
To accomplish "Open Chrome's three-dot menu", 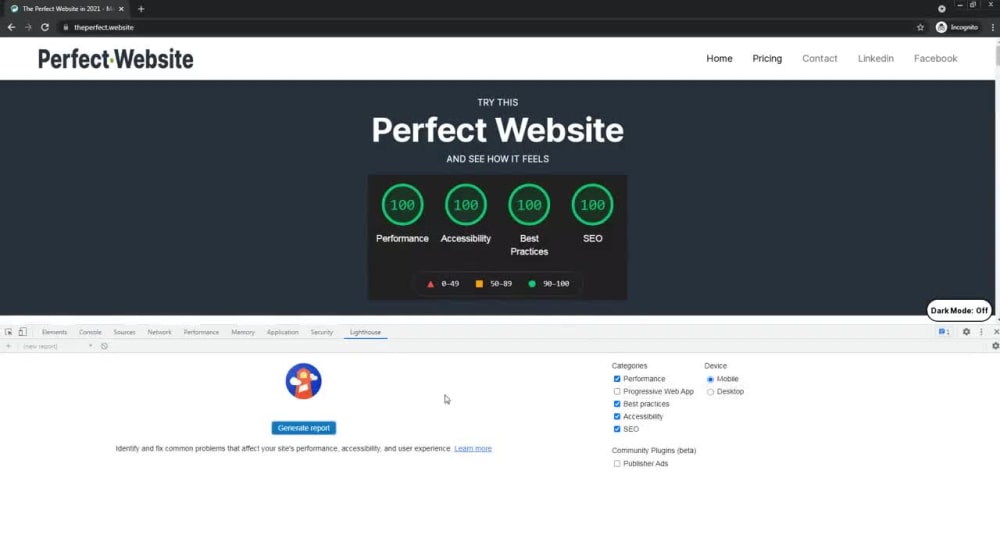I will pyautogui.click(x=992, y=27).
